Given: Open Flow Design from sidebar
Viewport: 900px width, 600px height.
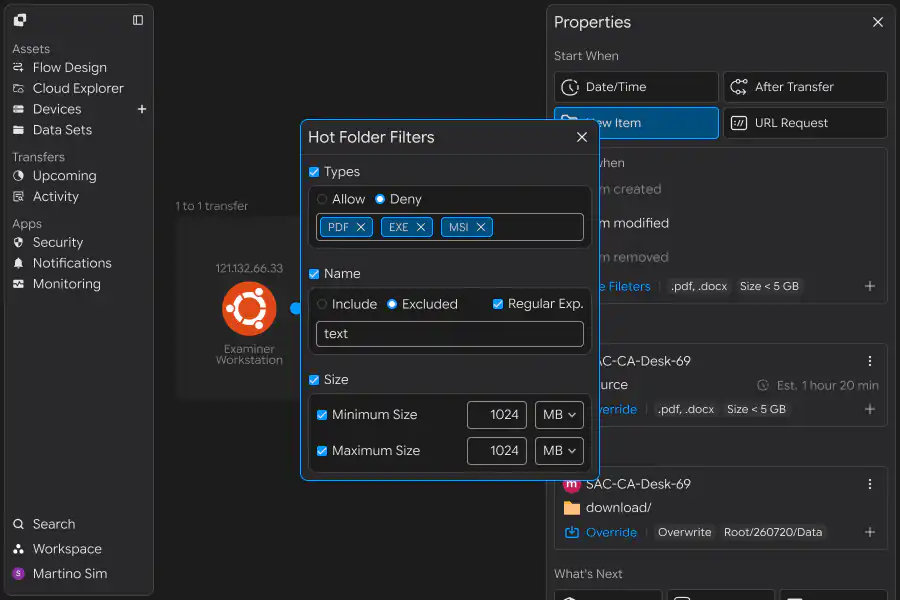Looking at the screenshot, I should (x=69, y=68).
